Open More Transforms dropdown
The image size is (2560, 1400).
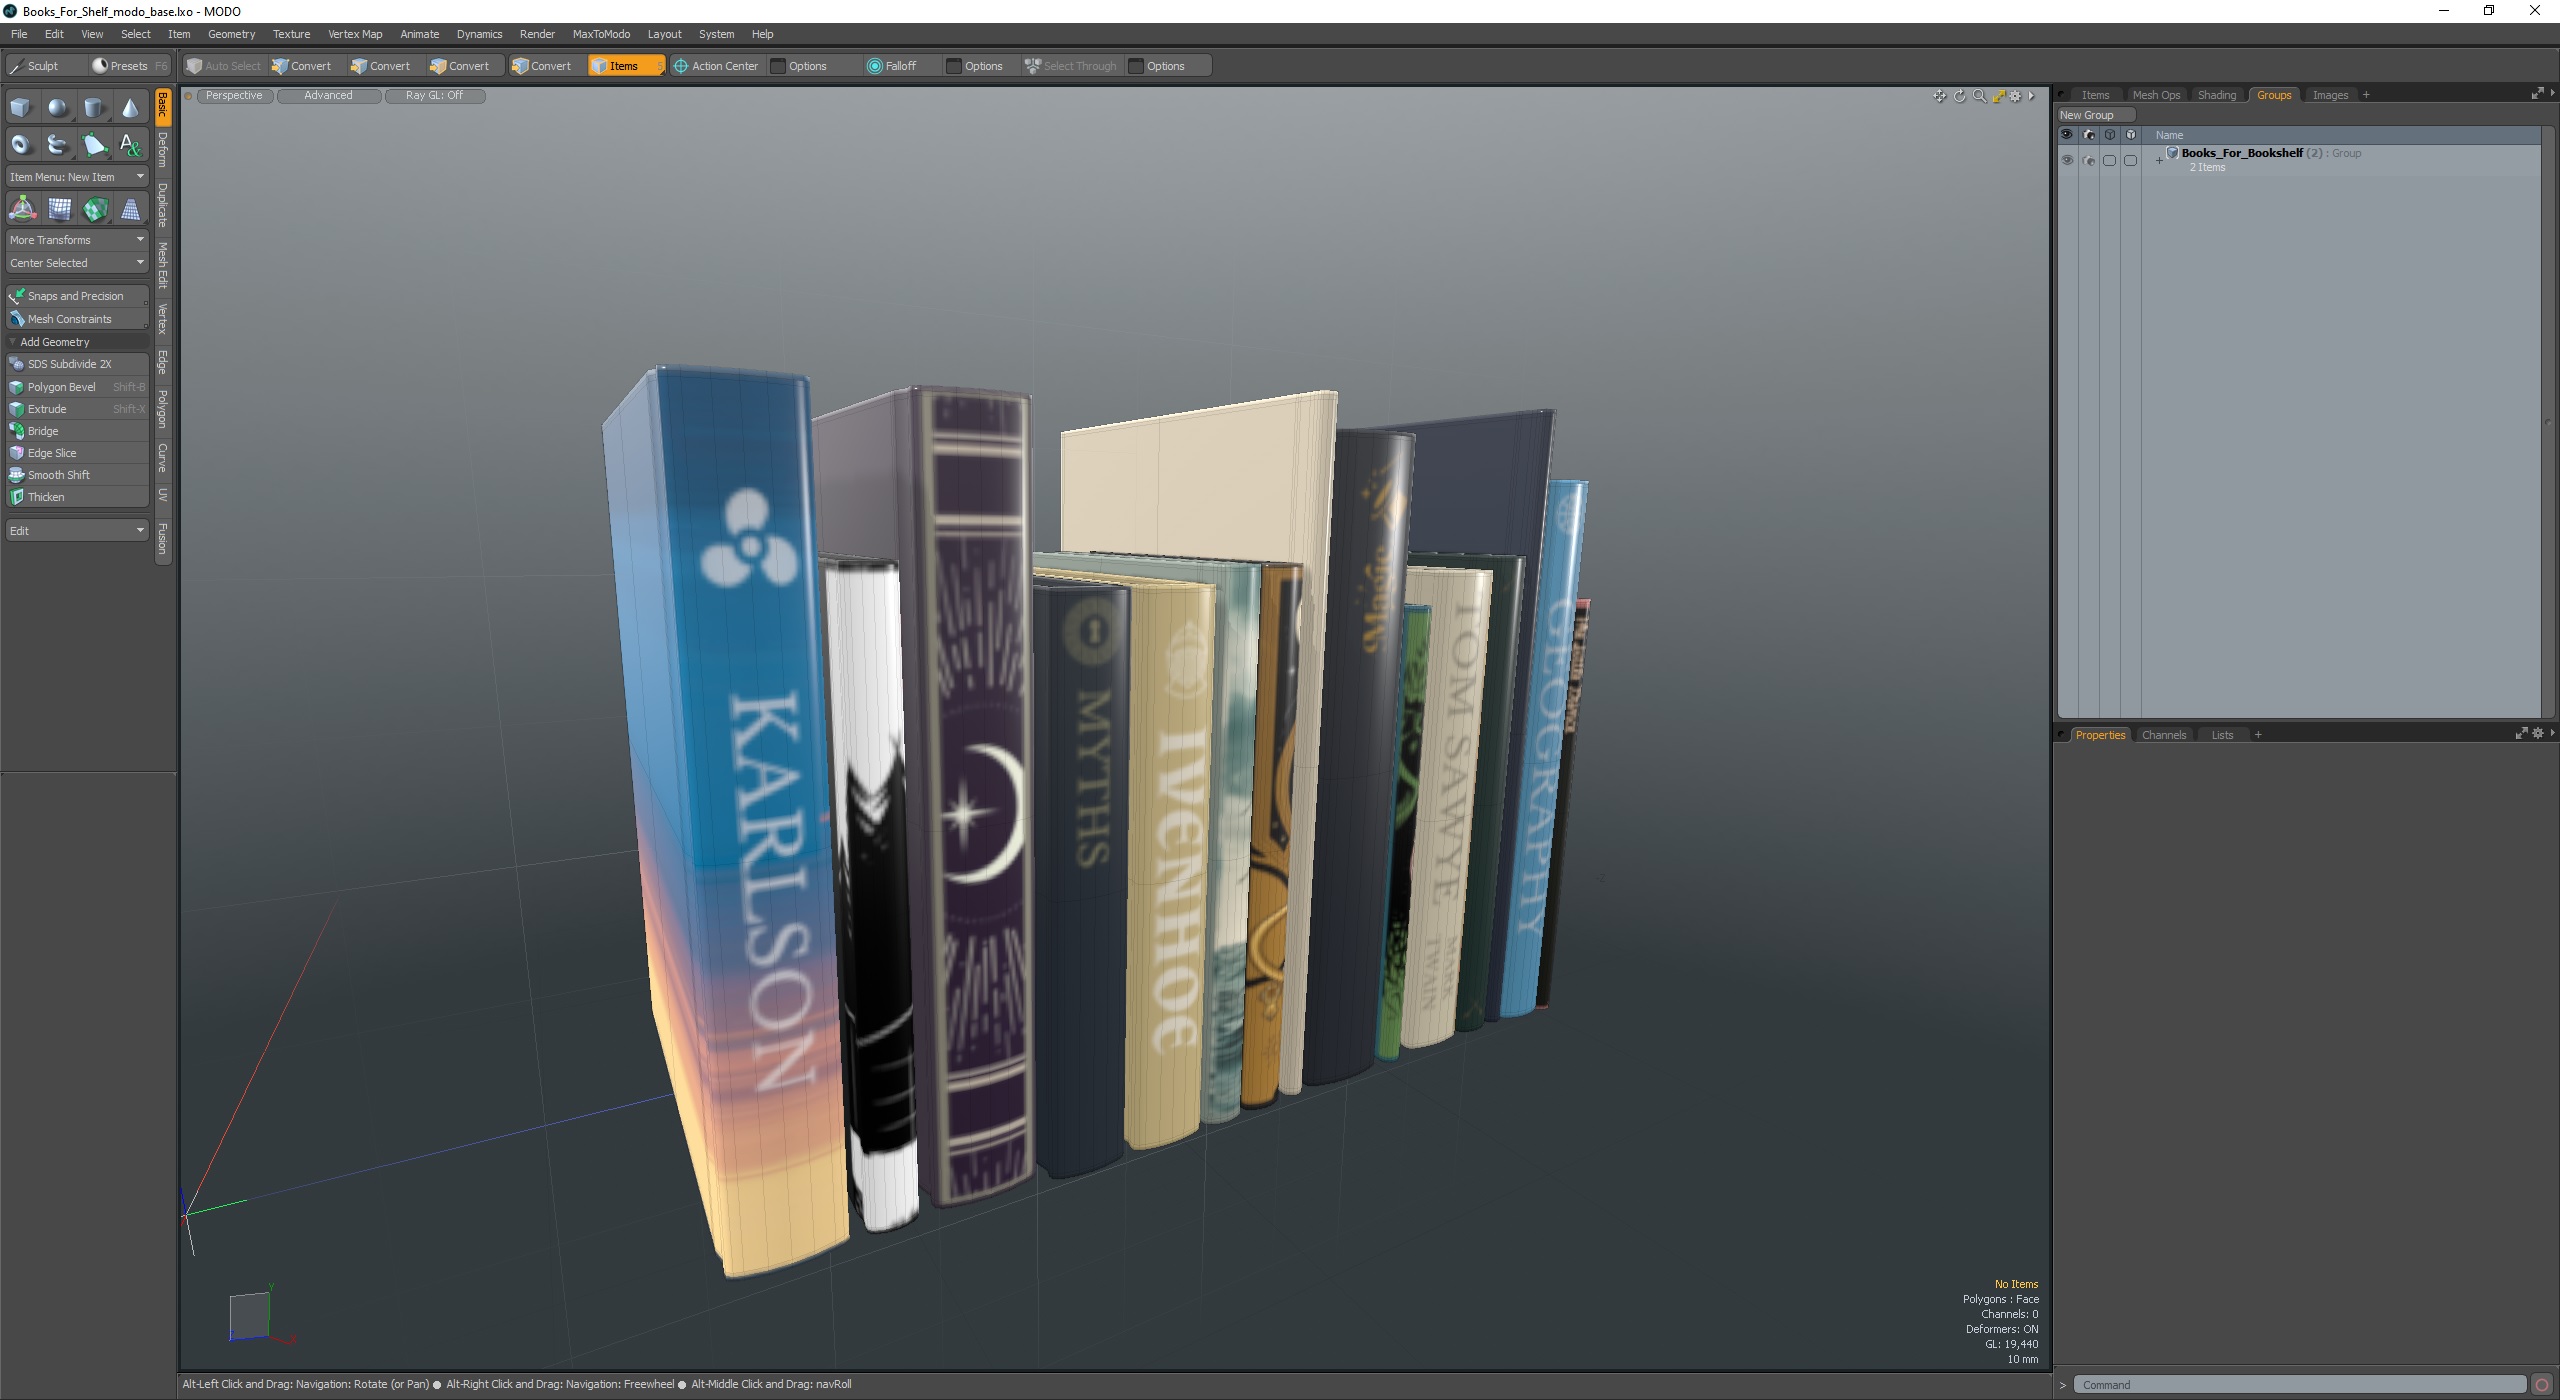point(77,240)
